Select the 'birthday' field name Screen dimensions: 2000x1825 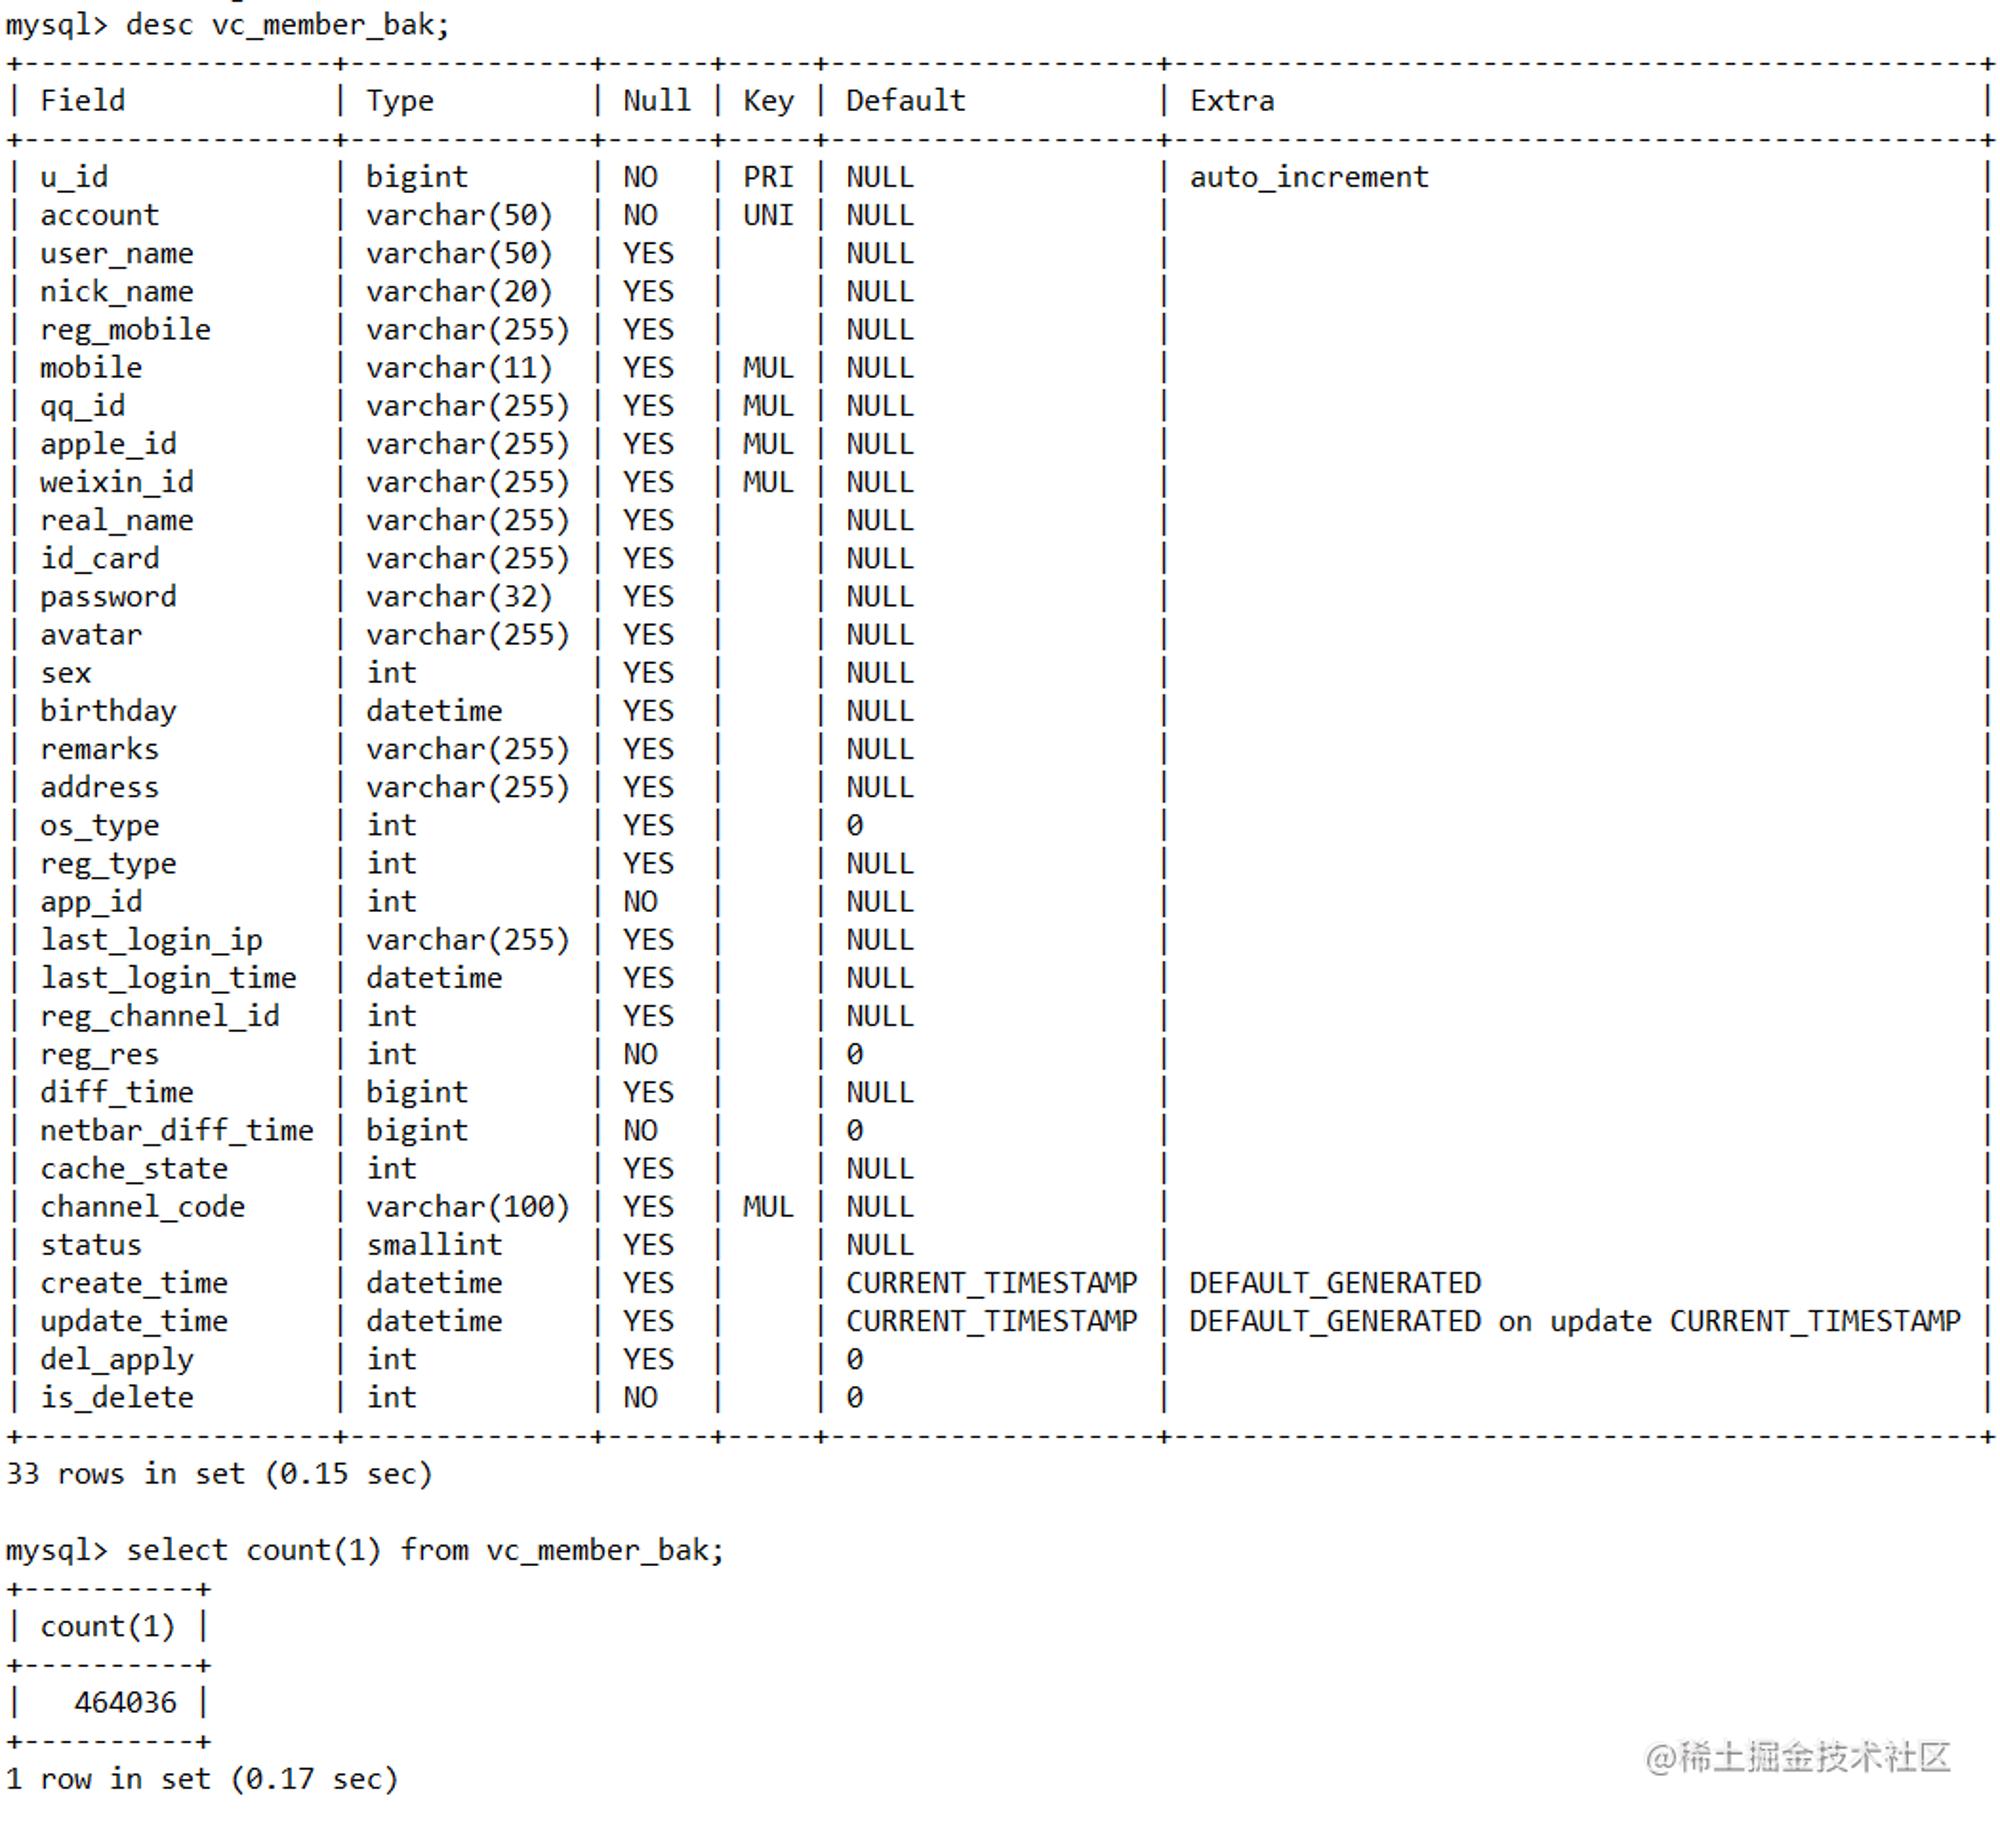click(x=108, y=711)
